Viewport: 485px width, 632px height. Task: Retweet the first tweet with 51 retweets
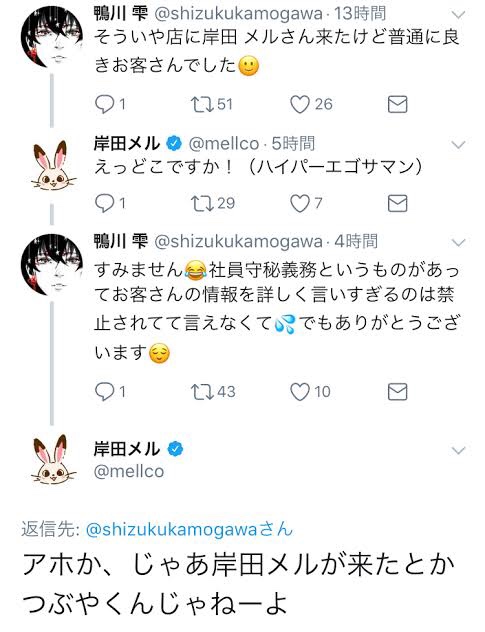click(x=203, y=104)
